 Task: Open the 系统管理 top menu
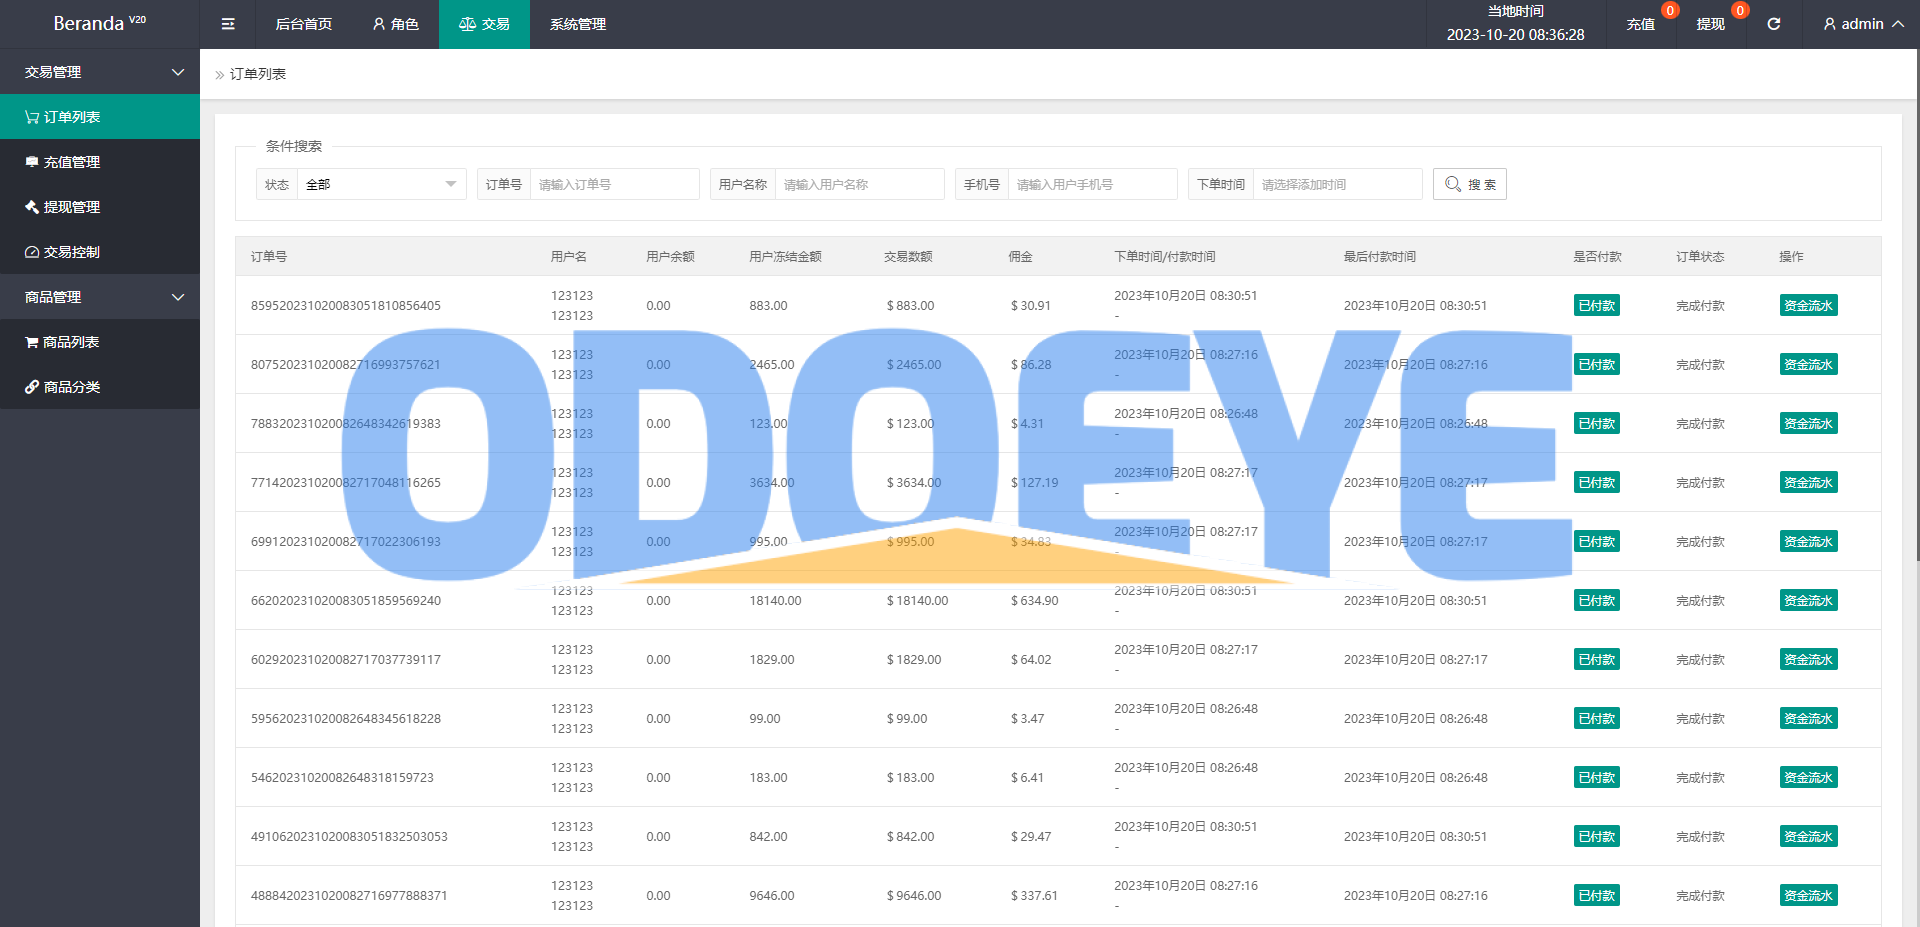click(x=578, y=24)
